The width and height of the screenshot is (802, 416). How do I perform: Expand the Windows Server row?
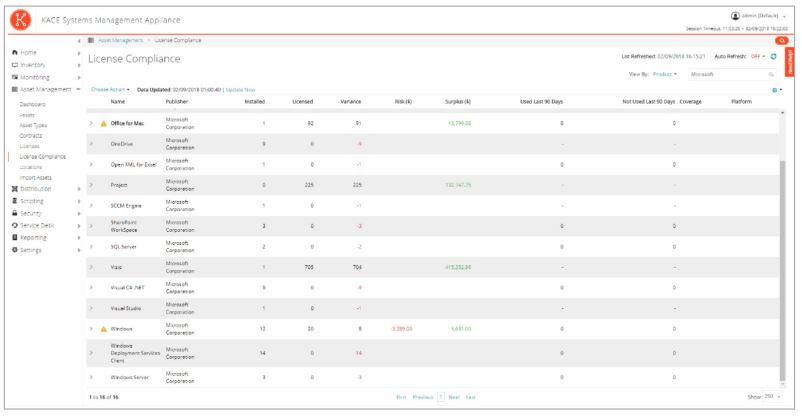pyautogui.click(x=91, y=377)
